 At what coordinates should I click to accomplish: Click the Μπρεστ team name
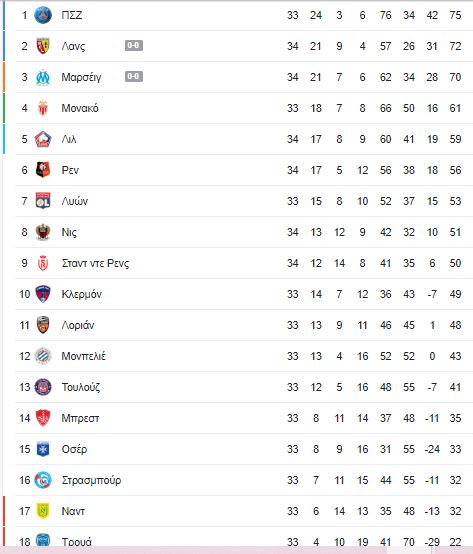pos(80,418)
